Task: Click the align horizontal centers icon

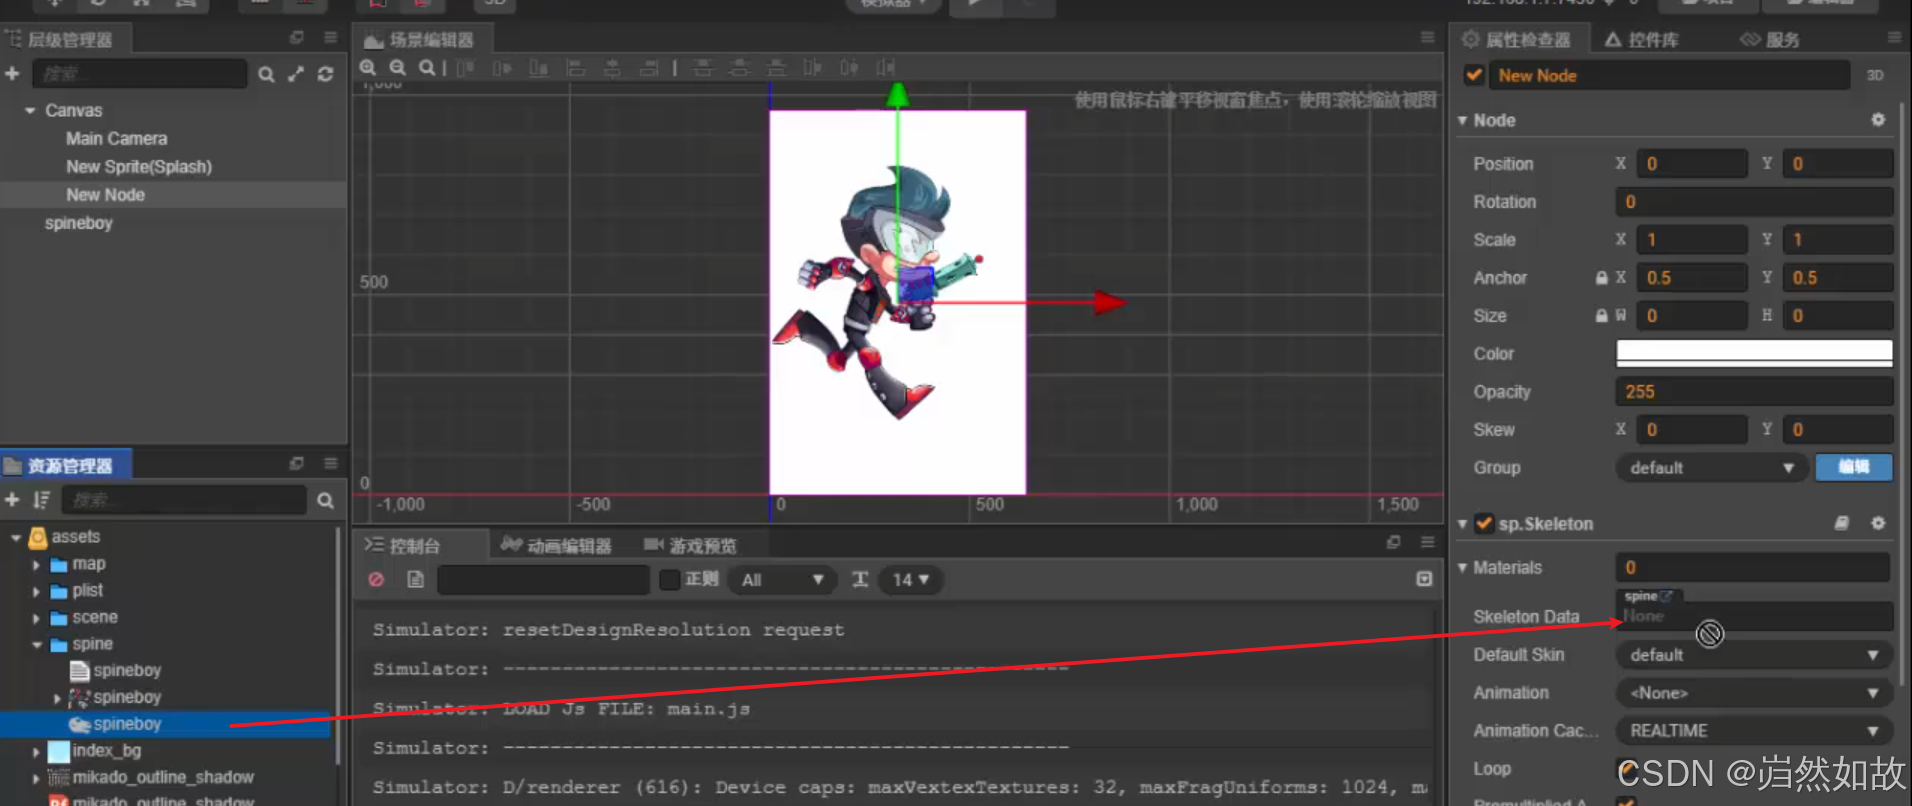Action: pyautogui.click(x=612, y=68)
